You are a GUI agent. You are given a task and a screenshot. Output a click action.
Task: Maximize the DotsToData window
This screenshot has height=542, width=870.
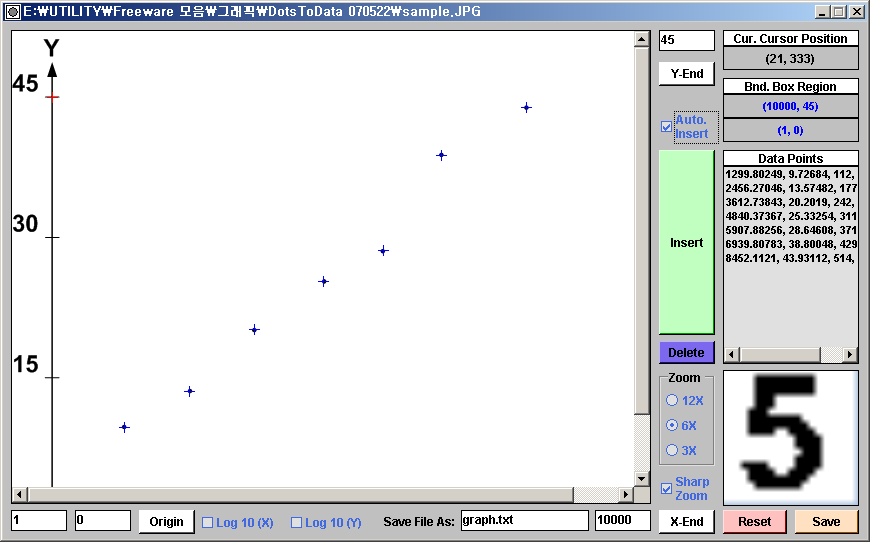(839, 12)
